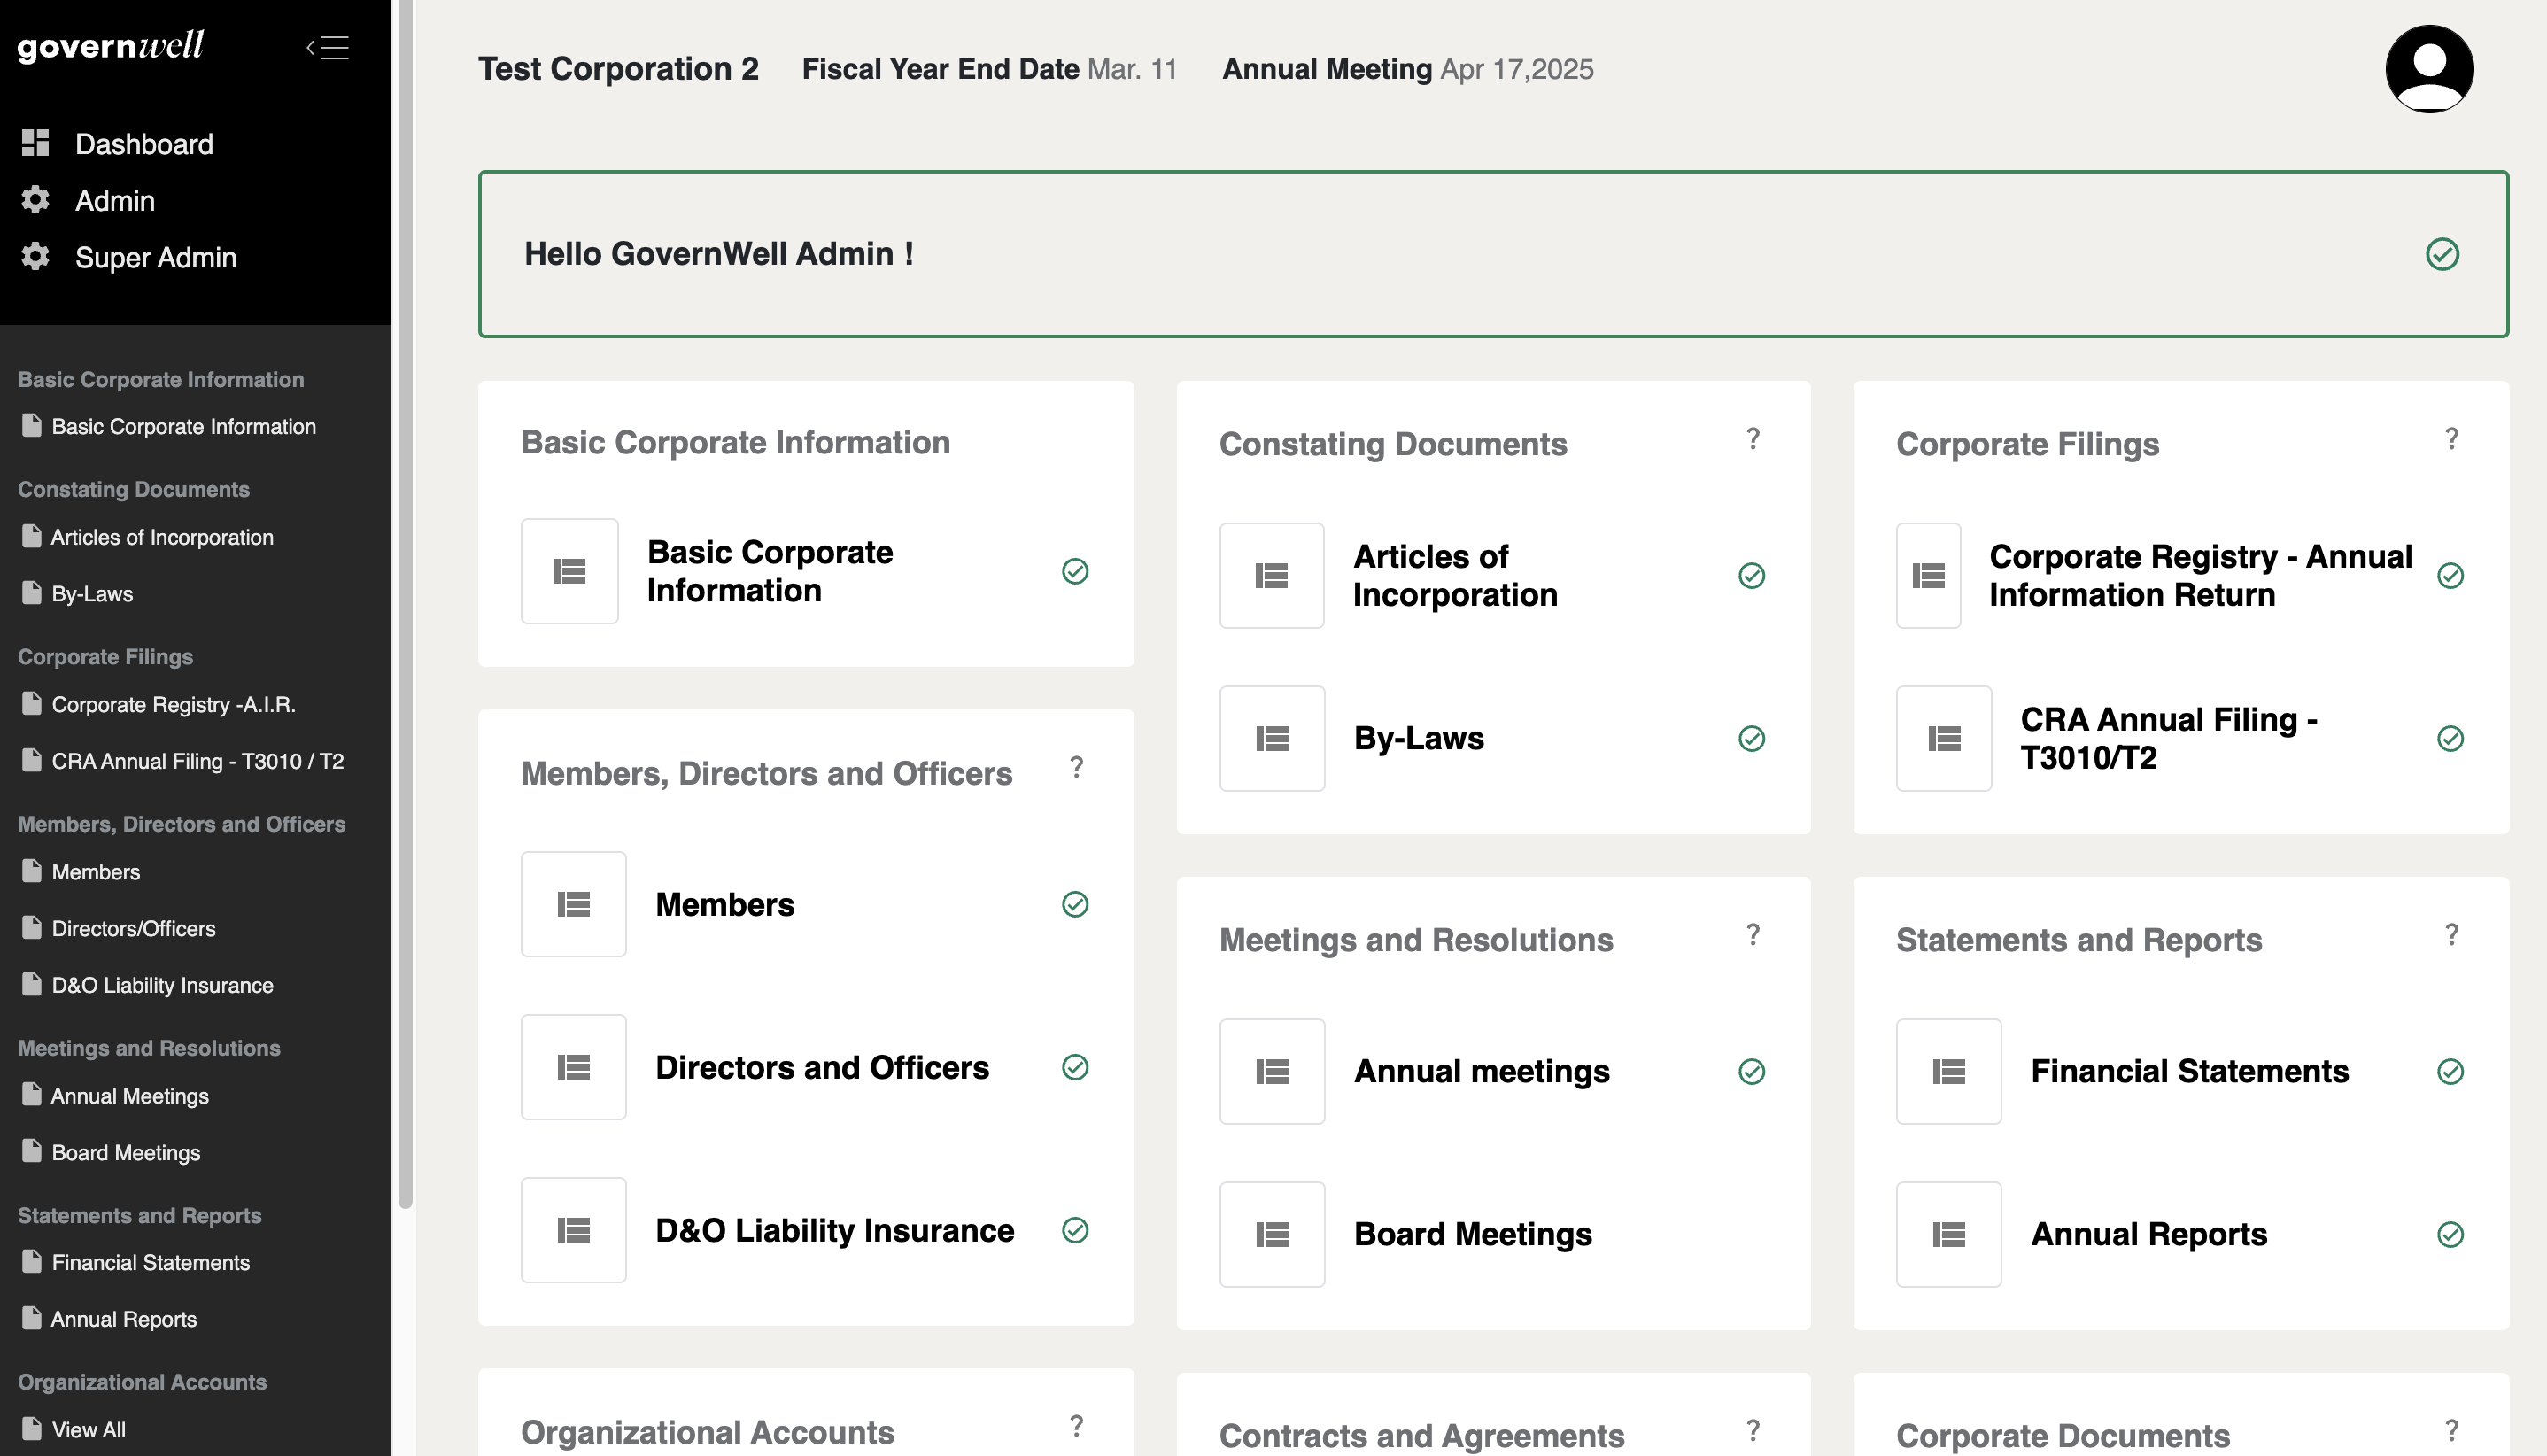Click the list icon beside Directors and Officers
Viewport: 2547px width, 1456px height.
click(573, 1067)
